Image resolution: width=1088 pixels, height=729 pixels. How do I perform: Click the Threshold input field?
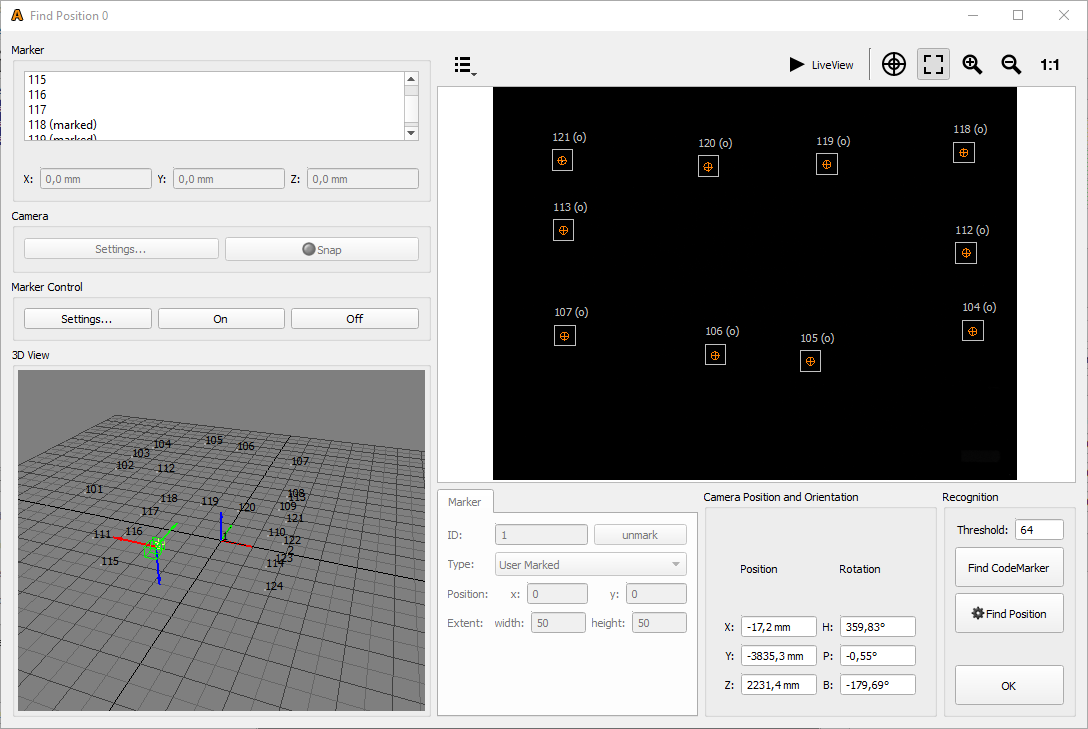pos(1038,530)
